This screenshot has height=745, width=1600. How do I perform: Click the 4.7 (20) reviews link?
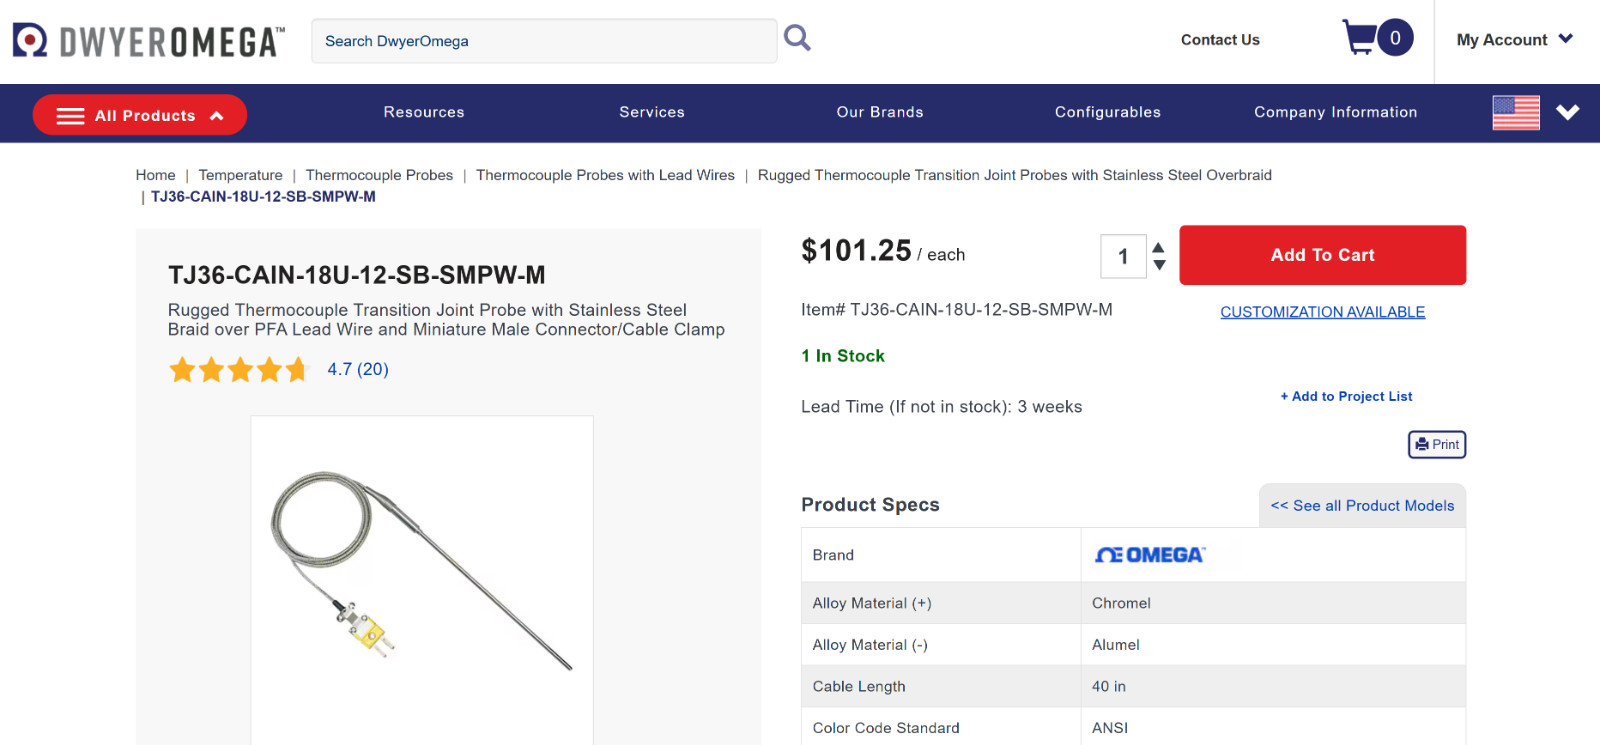pos(358,369)
